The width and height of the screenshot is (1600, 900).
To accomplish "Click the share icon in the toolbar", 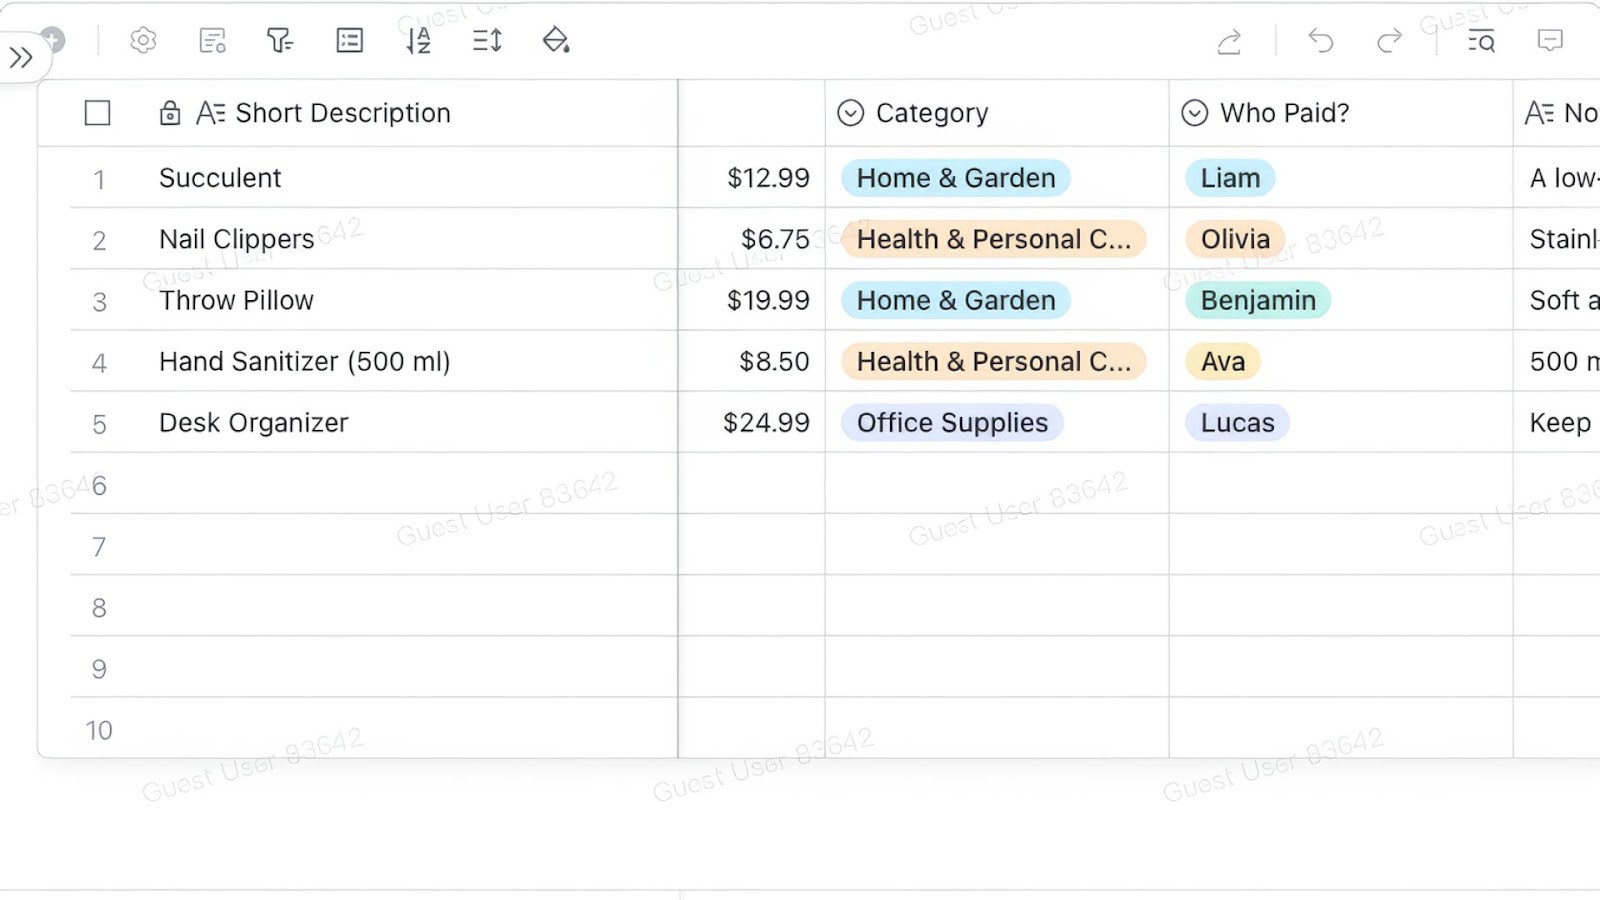I will coord(1228,41).
